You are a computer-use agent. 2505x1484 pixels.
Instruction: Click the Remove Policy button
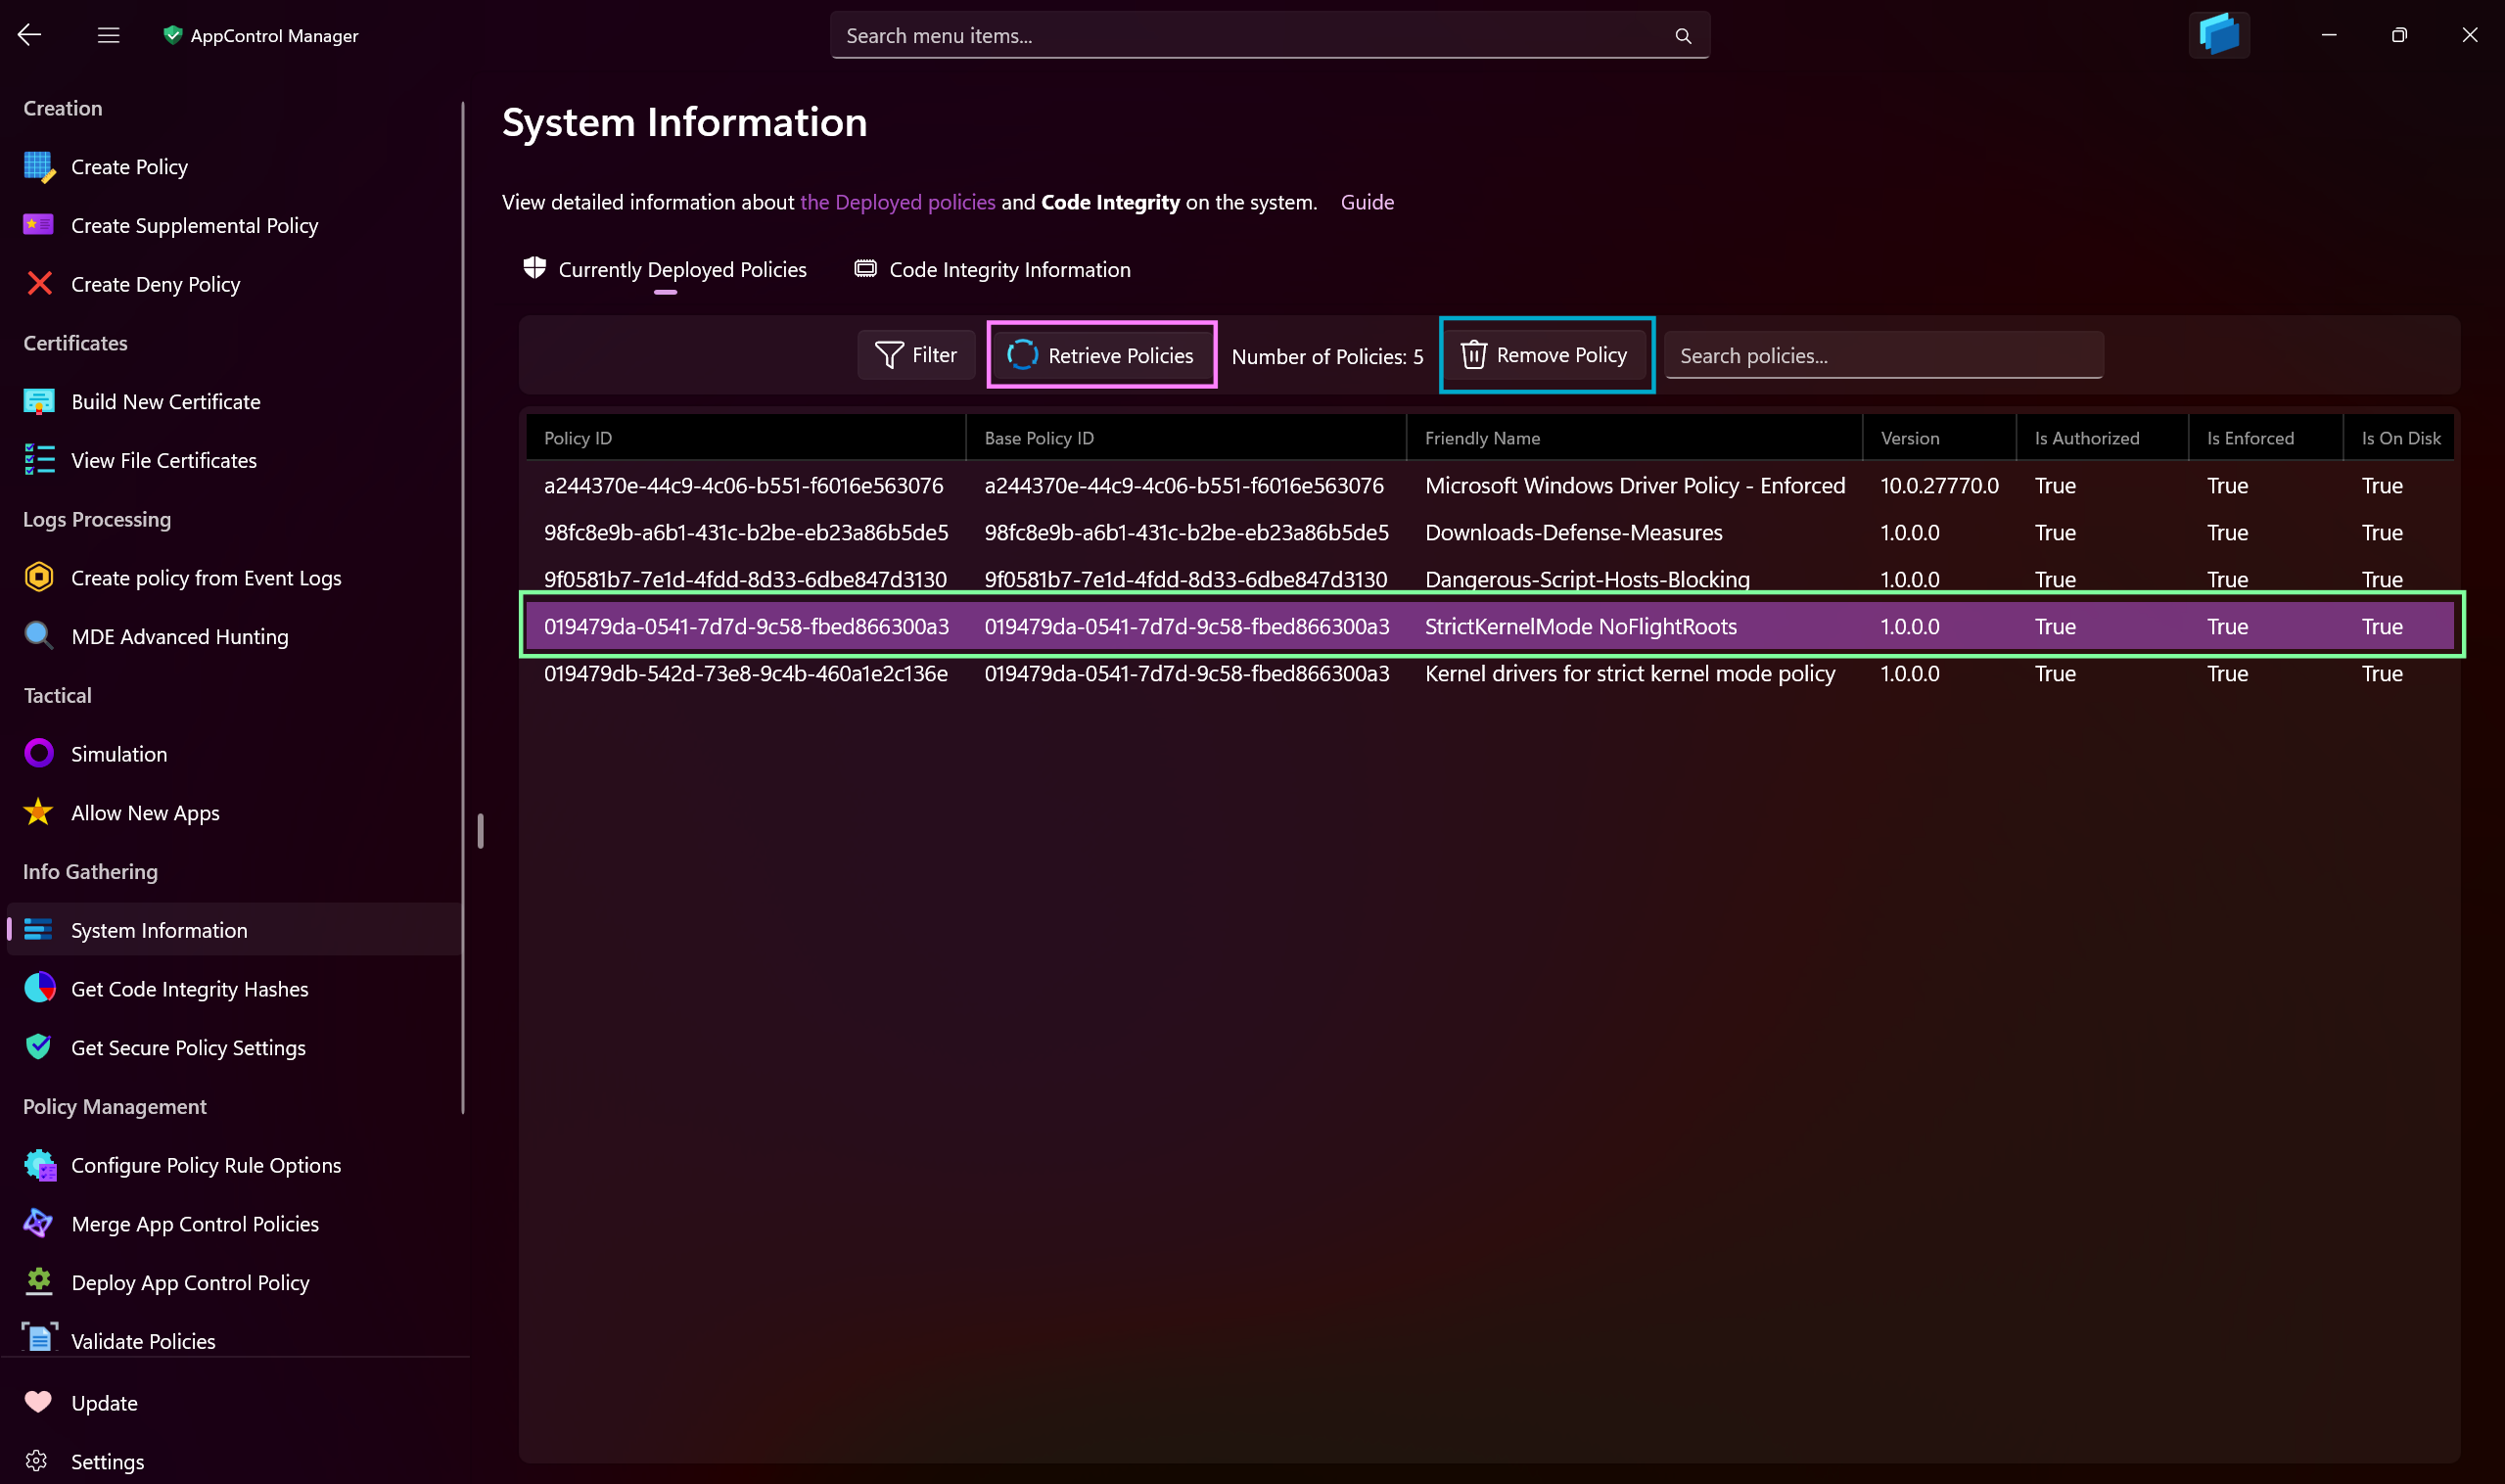click(1542, 353)
